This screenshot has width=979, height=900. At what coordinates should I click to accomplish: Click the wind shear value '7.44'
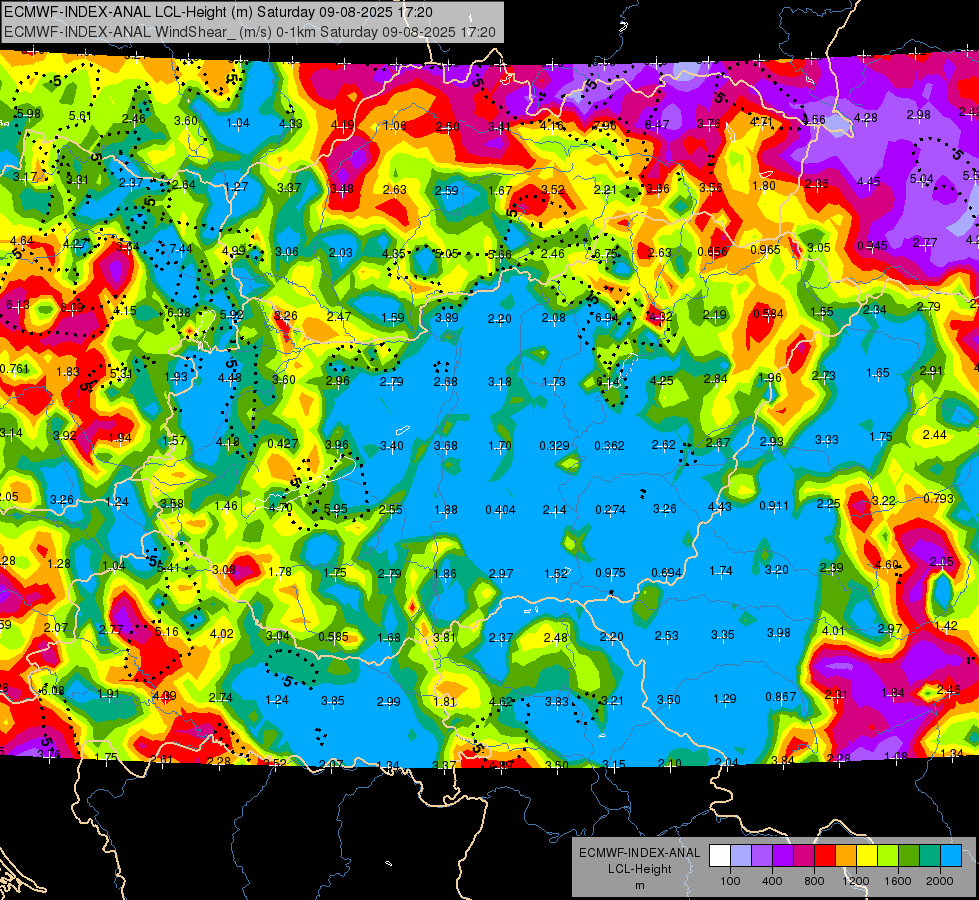[x=180, y=249]
